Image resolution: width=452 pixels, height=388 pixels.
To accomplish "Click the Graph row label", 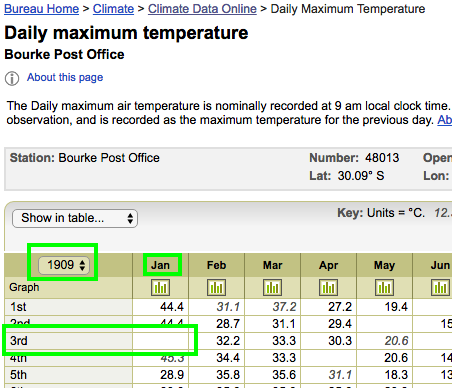I will [x=24, y=287].
